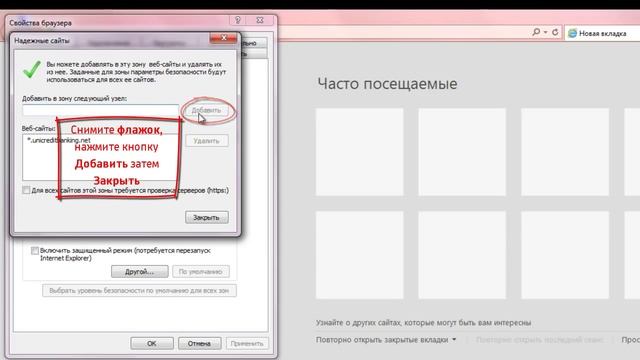640x360 pixels.
Task: Click Применить in Свойства браузера
Action: 247,343
